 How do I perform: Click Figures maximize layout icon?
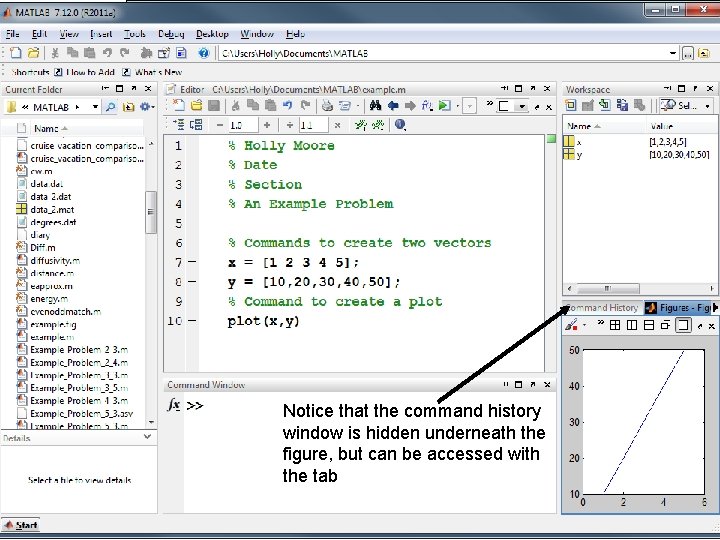(x=683, y=326)
